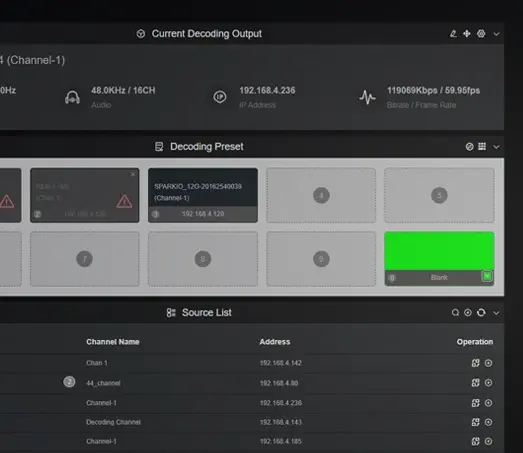This screenshot has width=523, height=453.
Task: Click the 48.0KHz / 16CH audio value
Action: [123, 90]
